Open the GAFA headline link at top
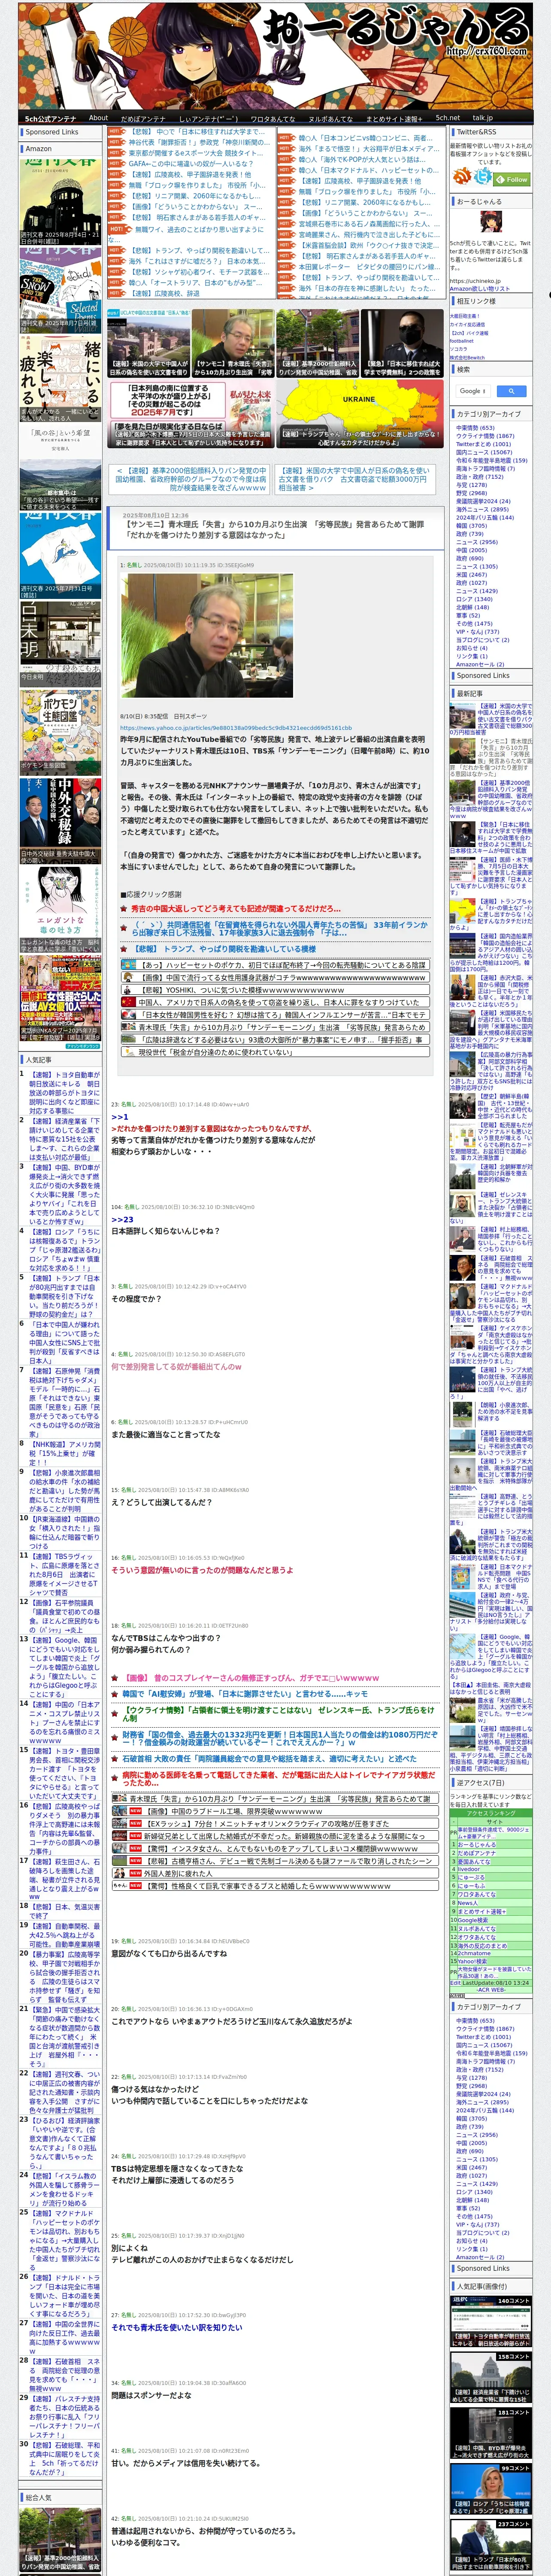The width and height of the screenshot is (551, 2576). (190, 163)
